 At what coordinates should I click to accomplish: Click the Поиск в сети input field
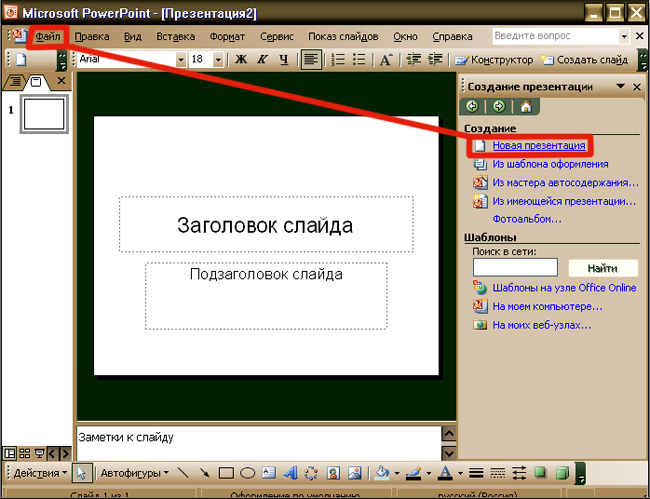point(515,267)
